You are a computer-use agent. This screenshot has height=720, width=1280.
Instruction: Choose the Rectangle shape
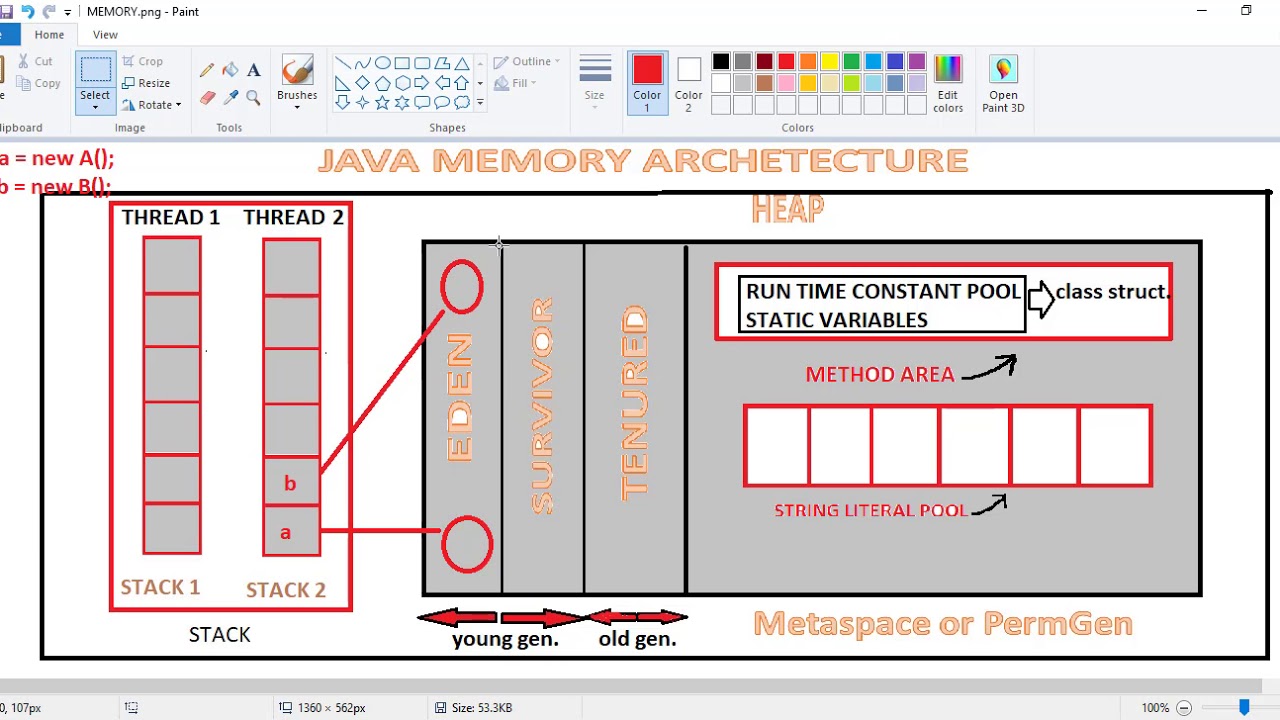tap(402, 63)
